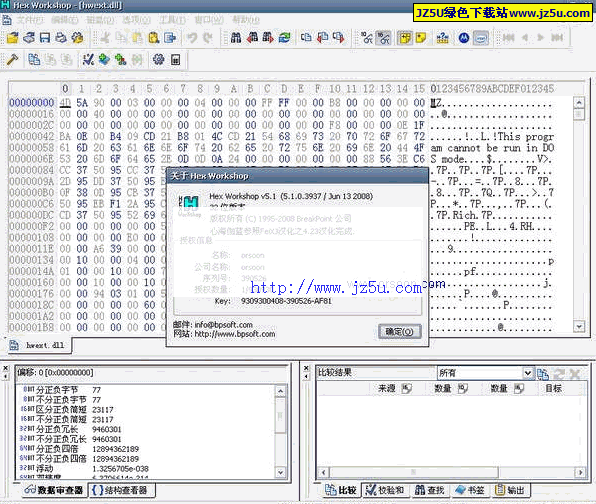Save the file with the floppy icon
Screen dimensions: 596x504
click(x=45, y=38)
